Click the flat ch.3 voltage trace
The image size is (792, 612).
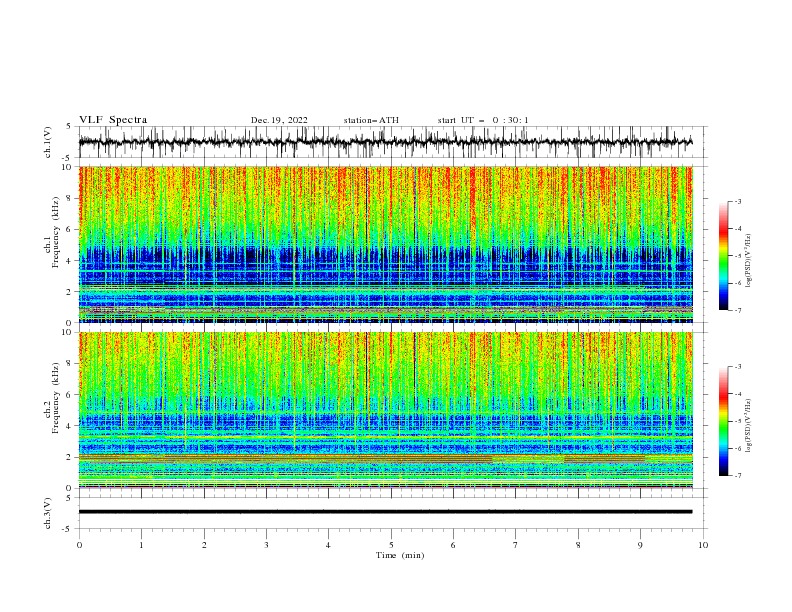coord(385,512)
